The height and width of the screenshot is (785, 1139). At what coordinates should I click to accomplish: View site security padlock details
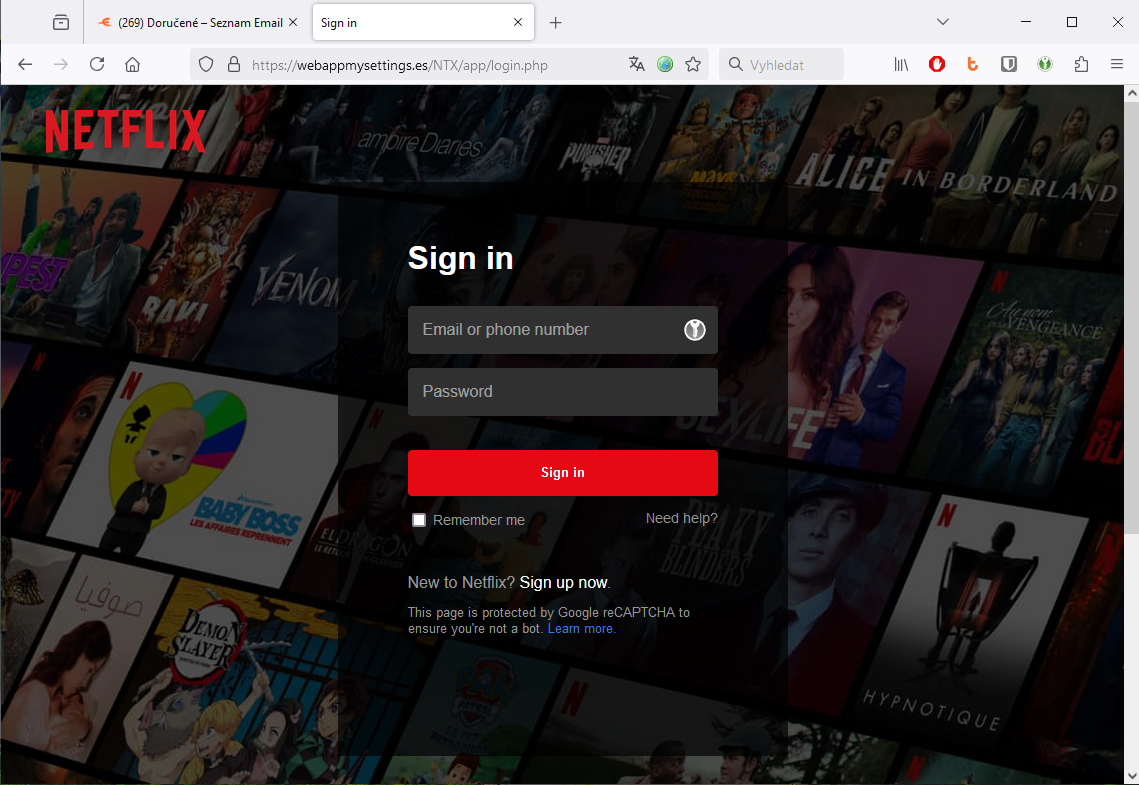coord(234,65)
